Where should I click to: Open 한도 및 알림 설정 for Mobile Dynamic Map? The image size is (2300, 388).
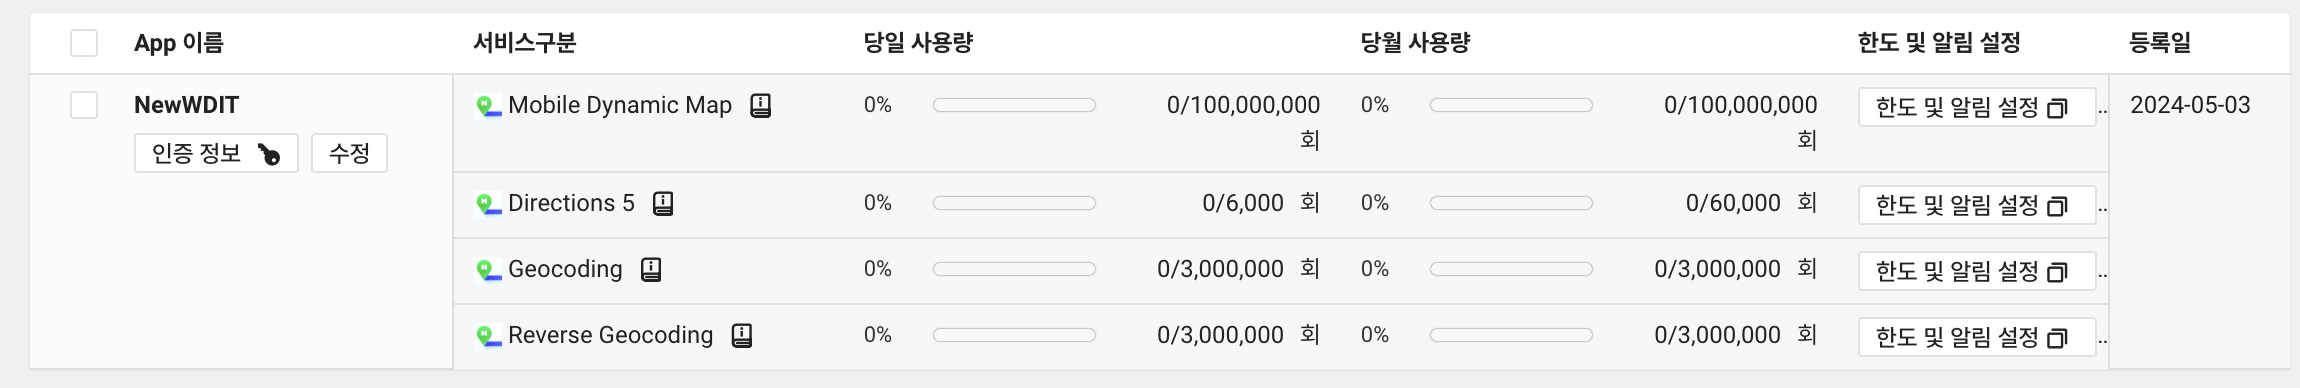(1977, 107)
